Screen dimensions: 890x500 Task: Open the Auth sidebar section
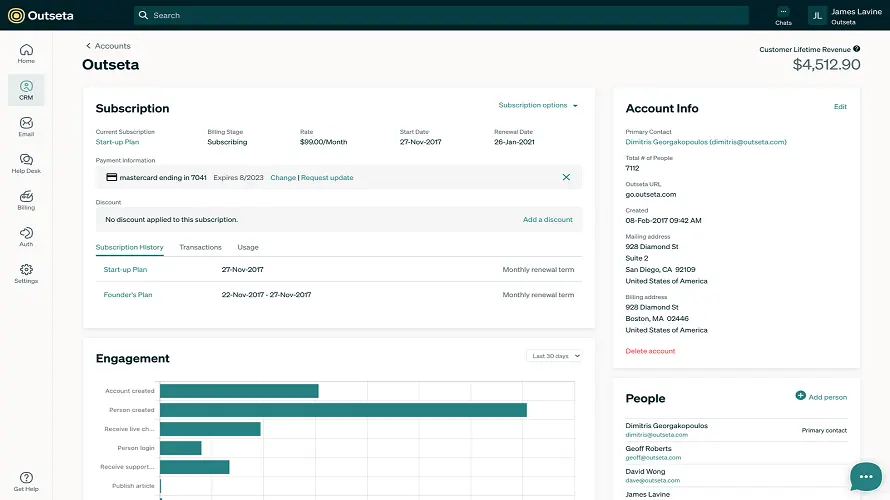click(x=26, y=237)
